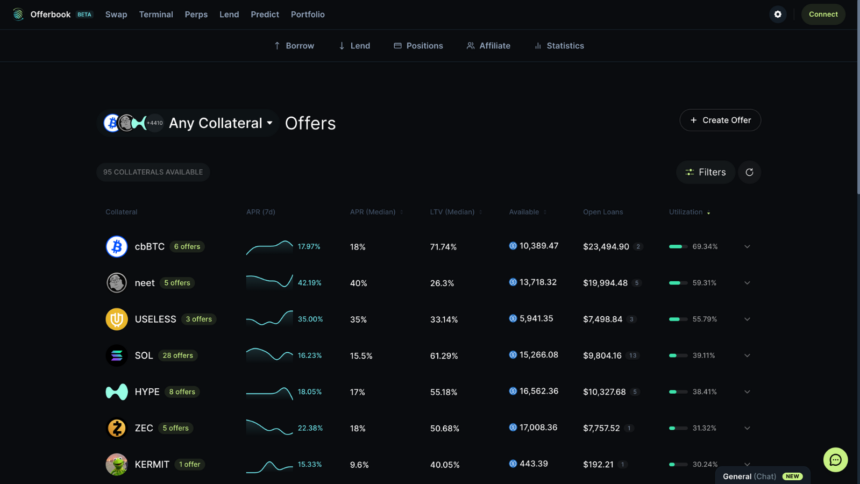Sort by APR (Median) column
Screen dimensions: 860x484
pyautogui.click(x=376, y=212)
